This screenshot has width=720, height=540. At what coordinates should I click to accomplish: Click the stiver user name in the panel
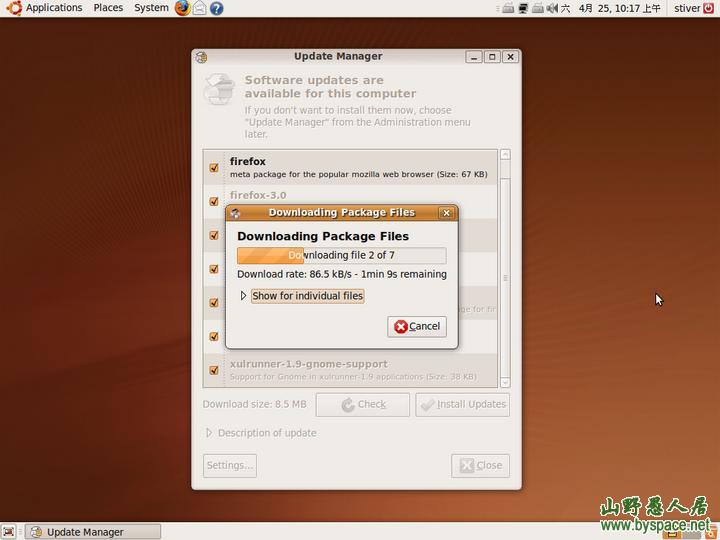click(x=687, y=8)
